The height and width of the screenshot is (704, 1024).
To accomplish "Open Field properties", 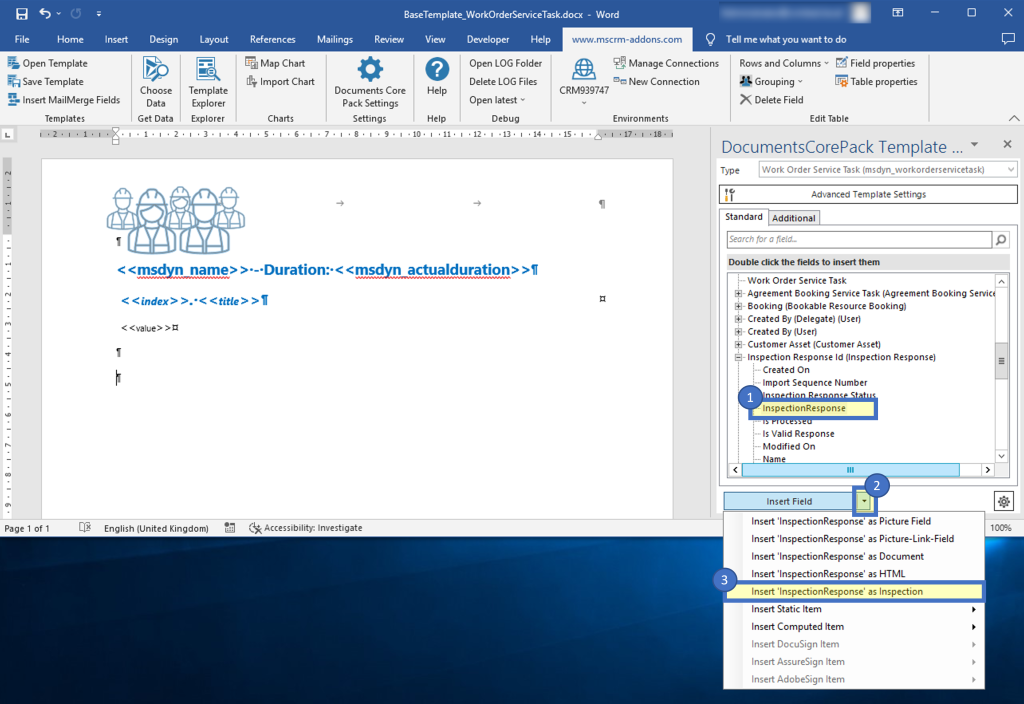I will [875, 63].
